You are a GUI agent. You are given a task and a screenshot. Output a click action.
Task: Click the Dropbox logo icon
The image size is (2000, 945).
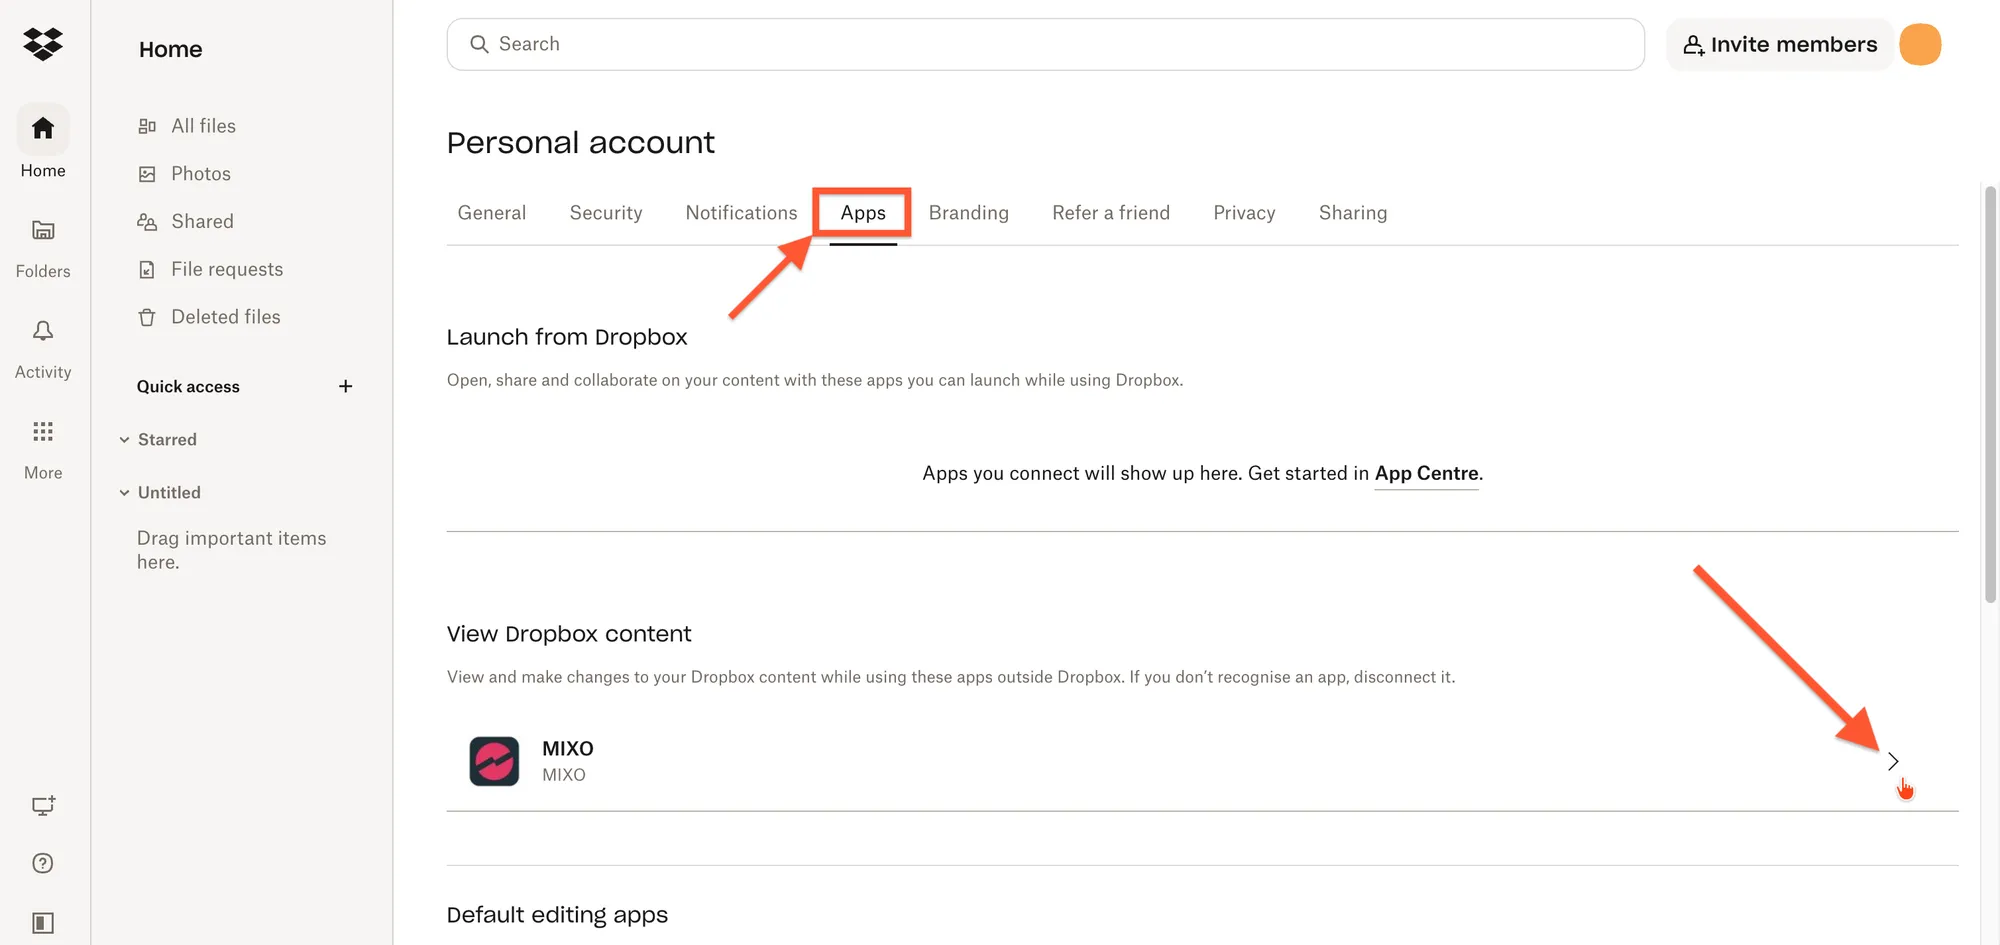[x=43, y=44]
